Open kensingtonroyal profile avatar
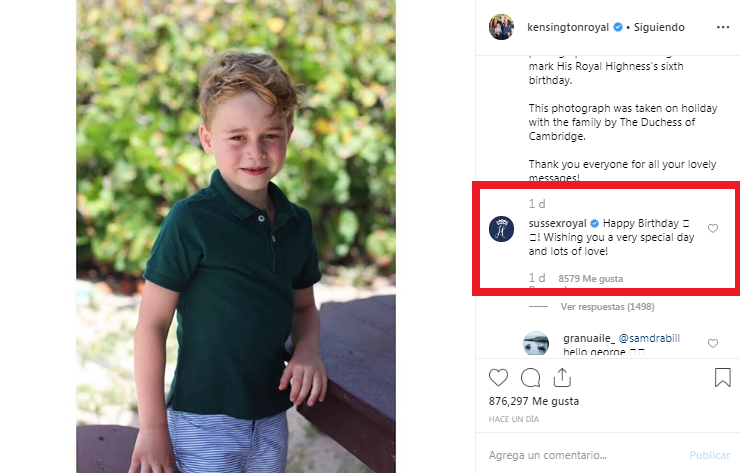This screenshot has width=740, height=473. pyautogui.click(x=501, y=27)
